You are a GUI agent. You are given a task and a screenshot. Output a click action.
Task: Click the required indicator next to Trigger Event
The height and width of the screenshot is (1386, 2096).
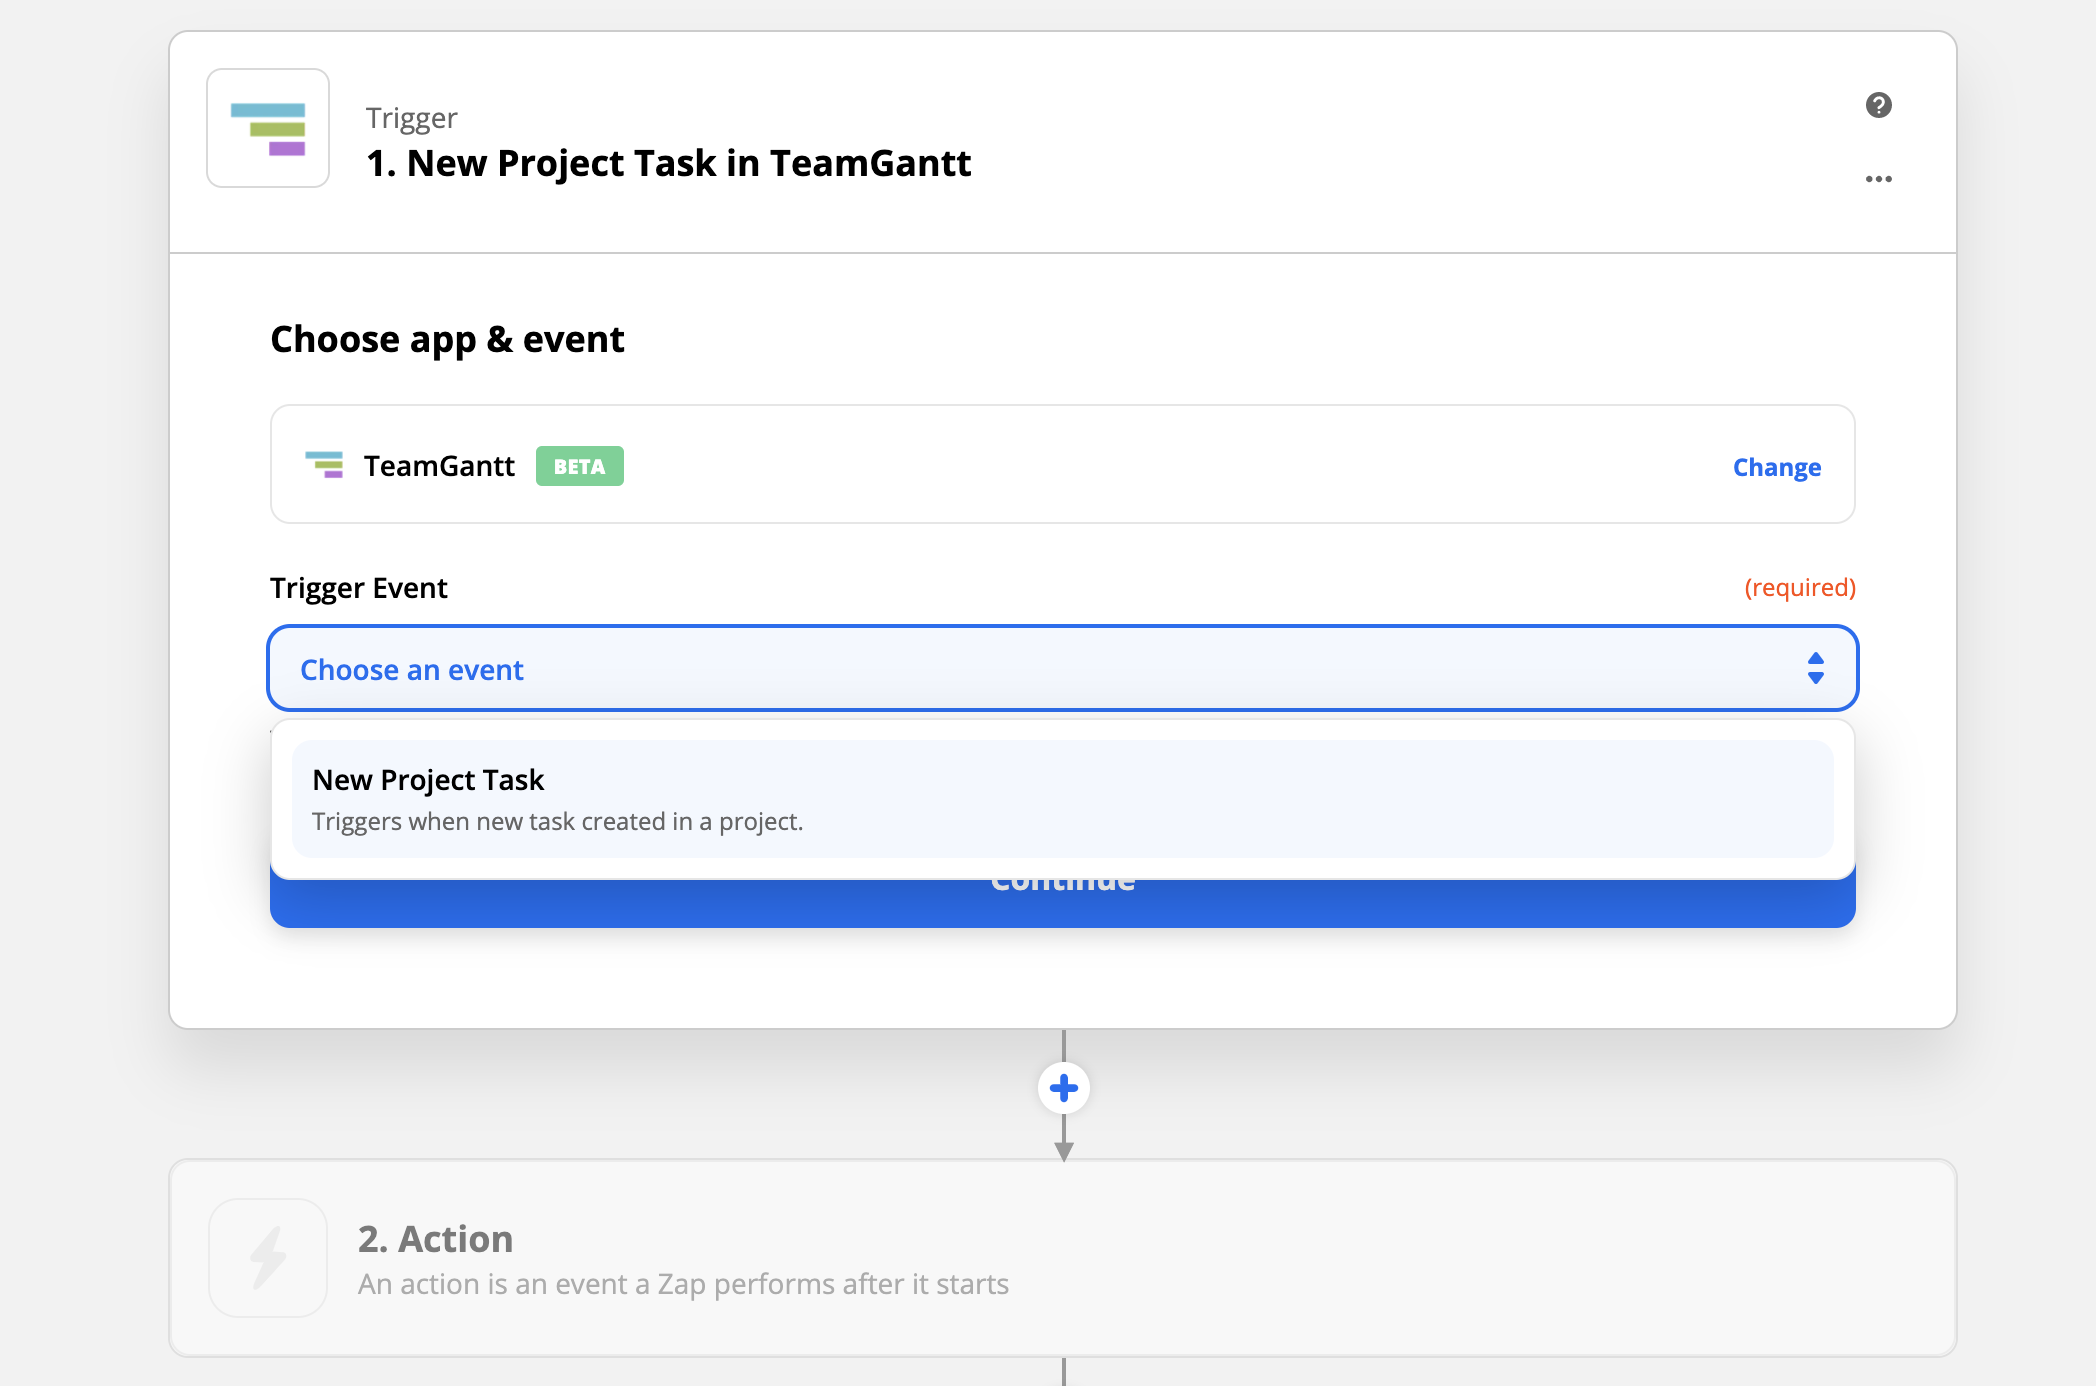1800,588
